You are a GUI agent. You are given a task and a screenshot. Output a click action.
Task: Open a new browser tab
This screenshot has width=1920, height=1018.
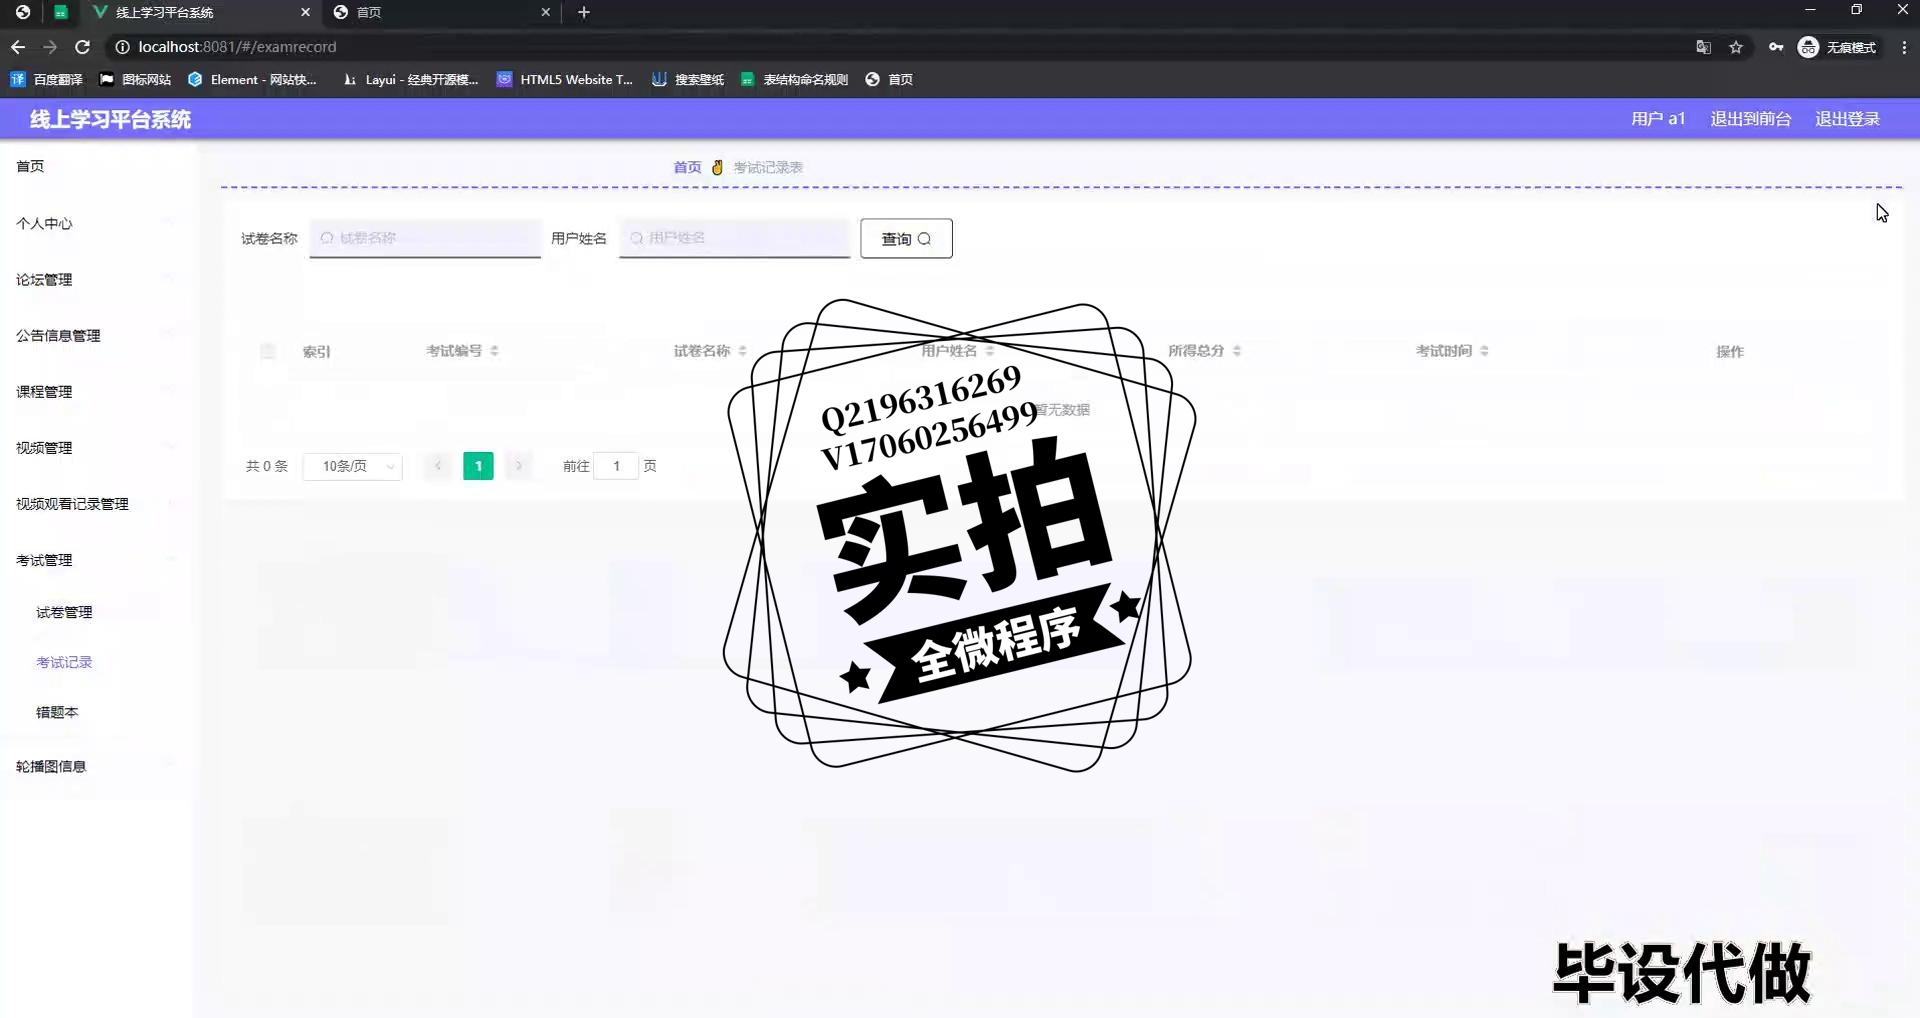[x=584, y=12]
